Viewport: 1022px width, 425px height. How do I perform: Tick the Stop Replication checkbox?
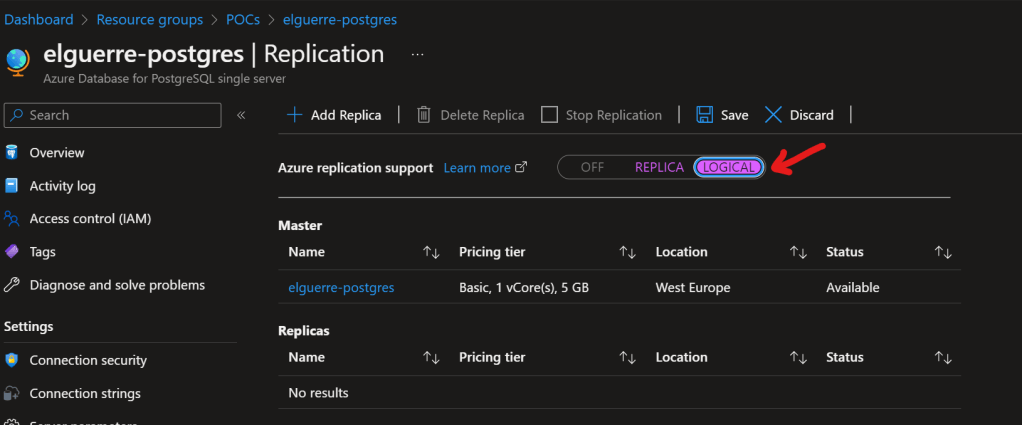coord(549,115)
